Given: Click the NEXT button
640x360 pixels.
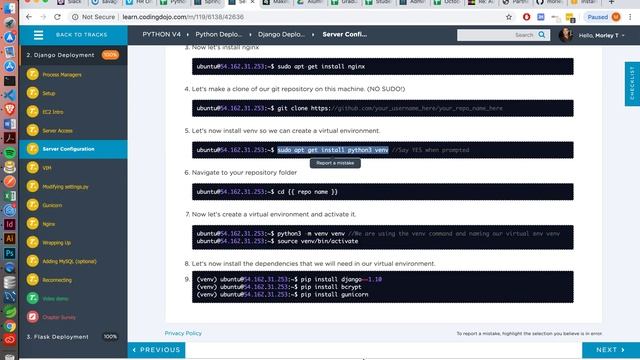Looking at the screenshot, I should pyautogui.click(x=611, y=350).
